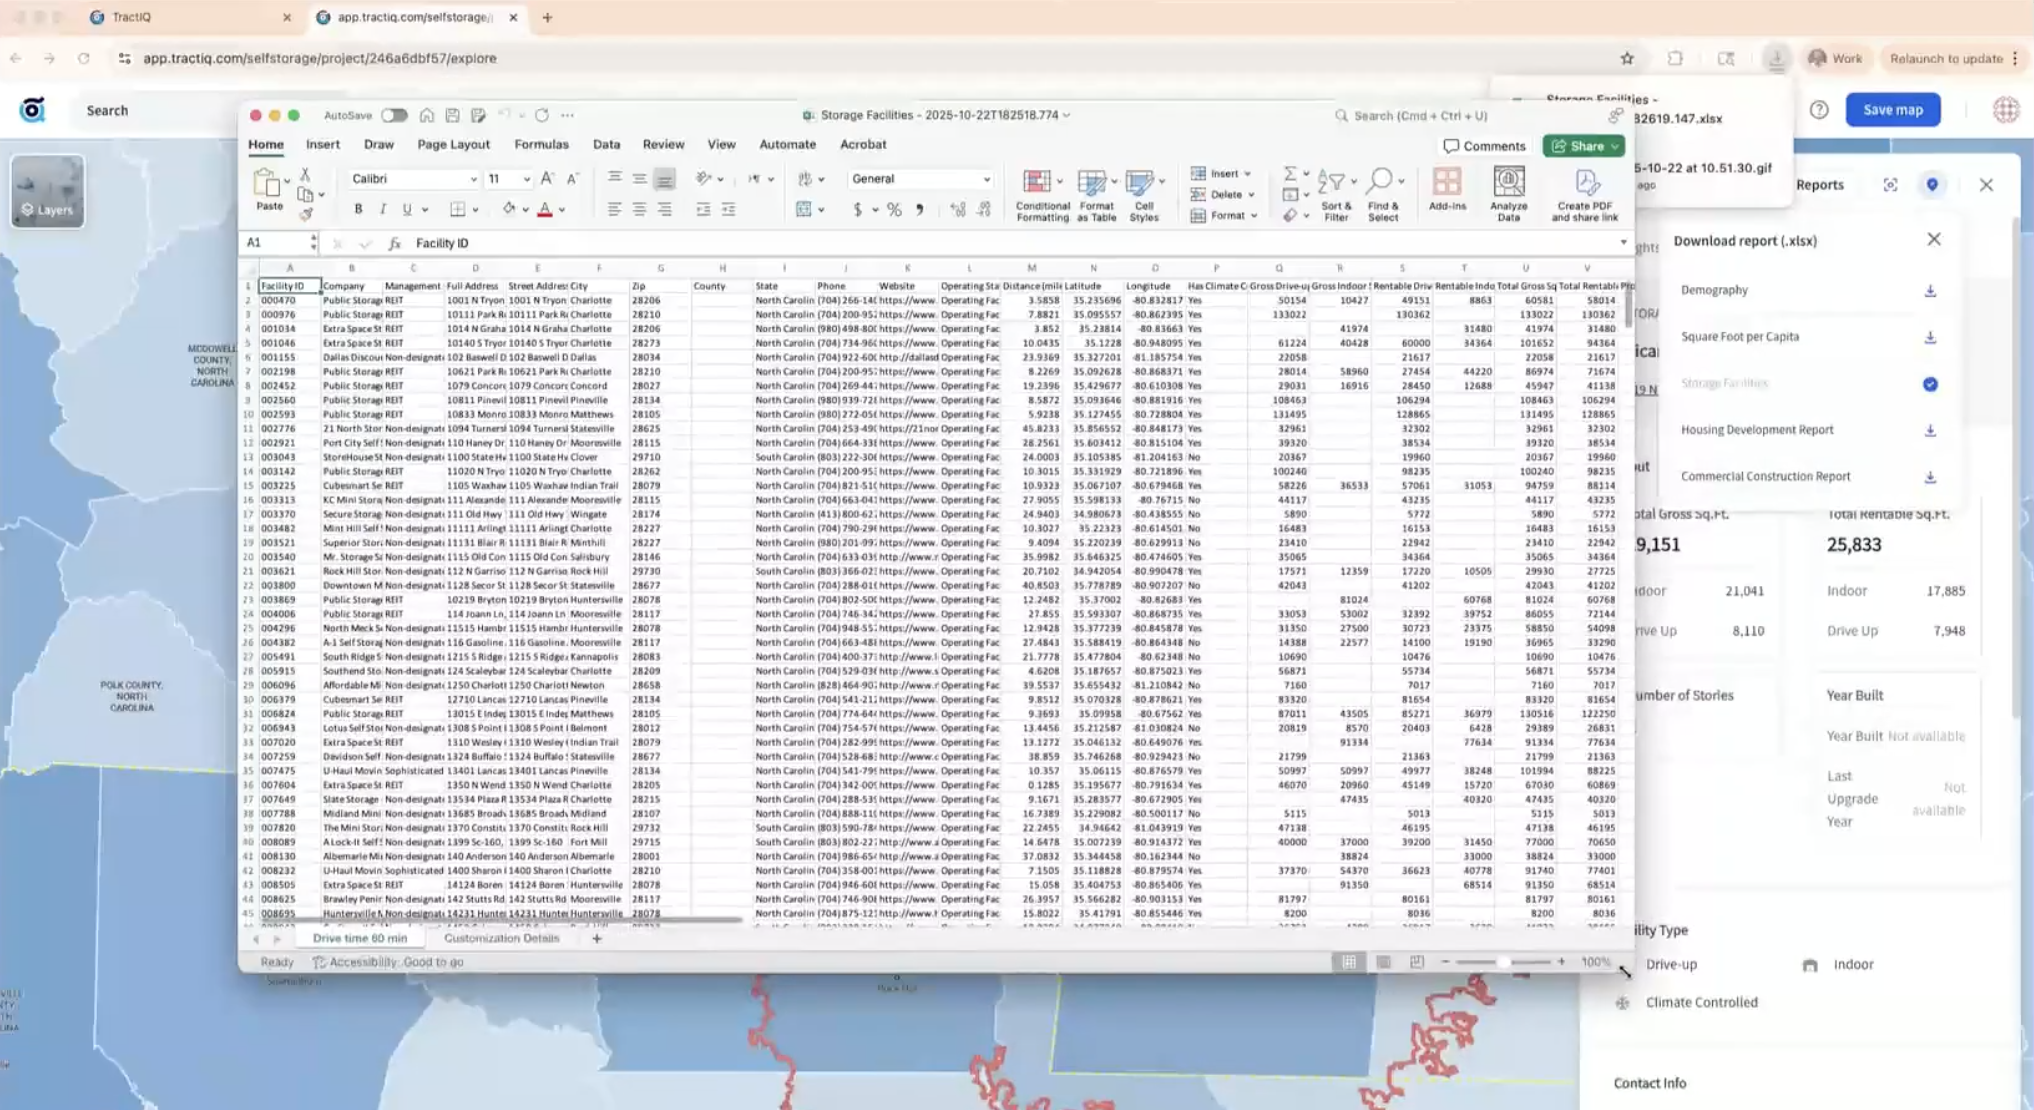The width and height of the screenshot is (2034, 1110).
Task: Click the Save map button
Action: pyautogui.click(x=1892, y=110)
